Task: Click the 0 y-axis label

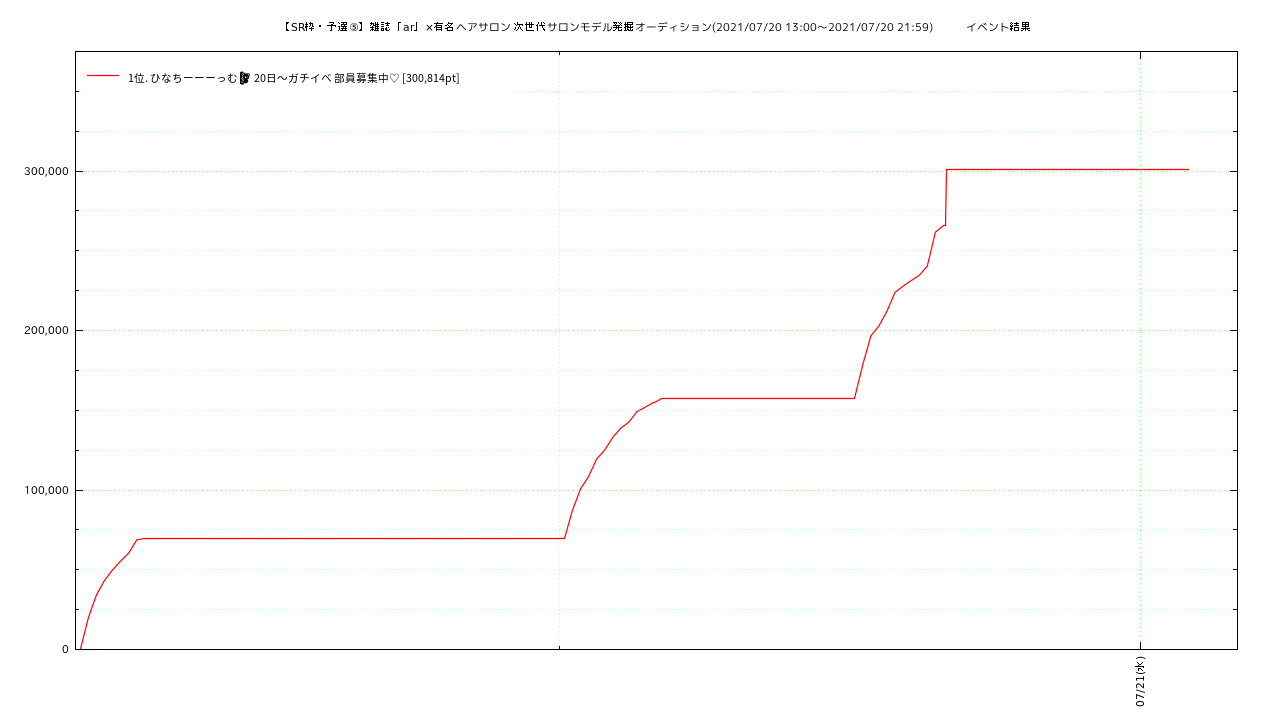Action: coord(65,650)
